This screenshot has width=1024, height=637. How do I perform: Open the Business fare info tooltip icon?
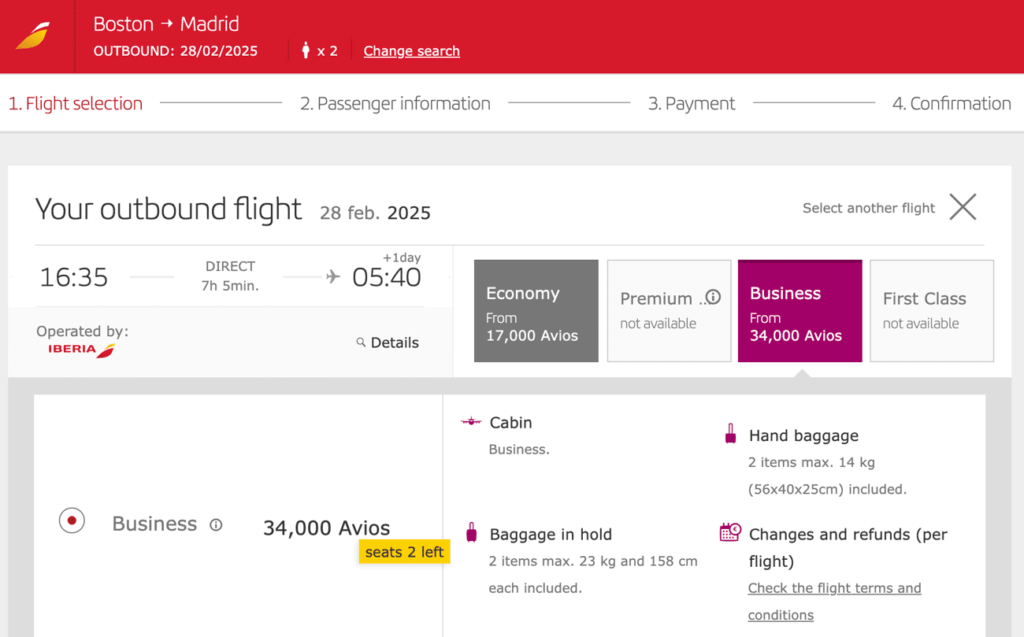[x=216, y=523]
